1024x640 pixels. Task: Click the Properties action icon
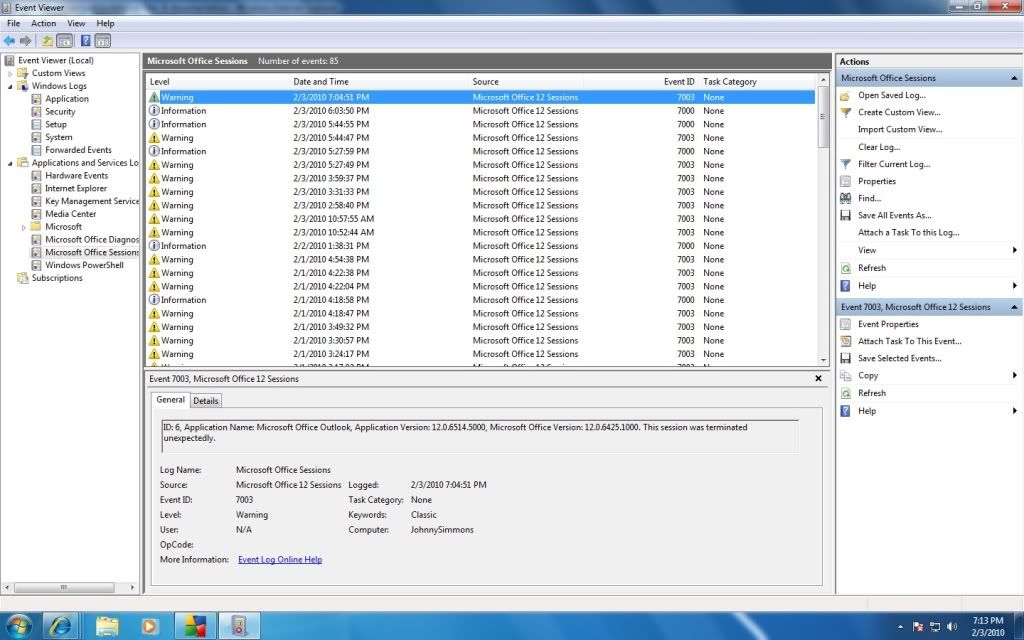846,181
